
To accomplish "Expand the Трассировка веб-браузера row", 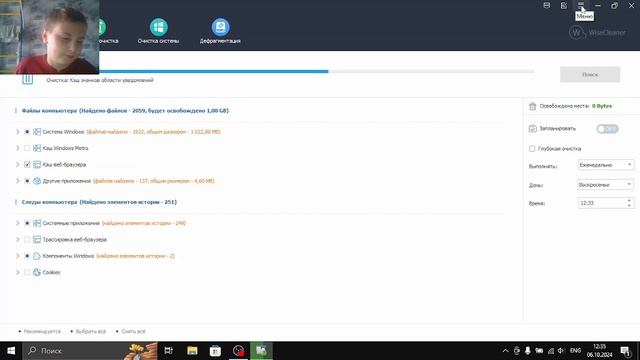I will tap(18, 240).
